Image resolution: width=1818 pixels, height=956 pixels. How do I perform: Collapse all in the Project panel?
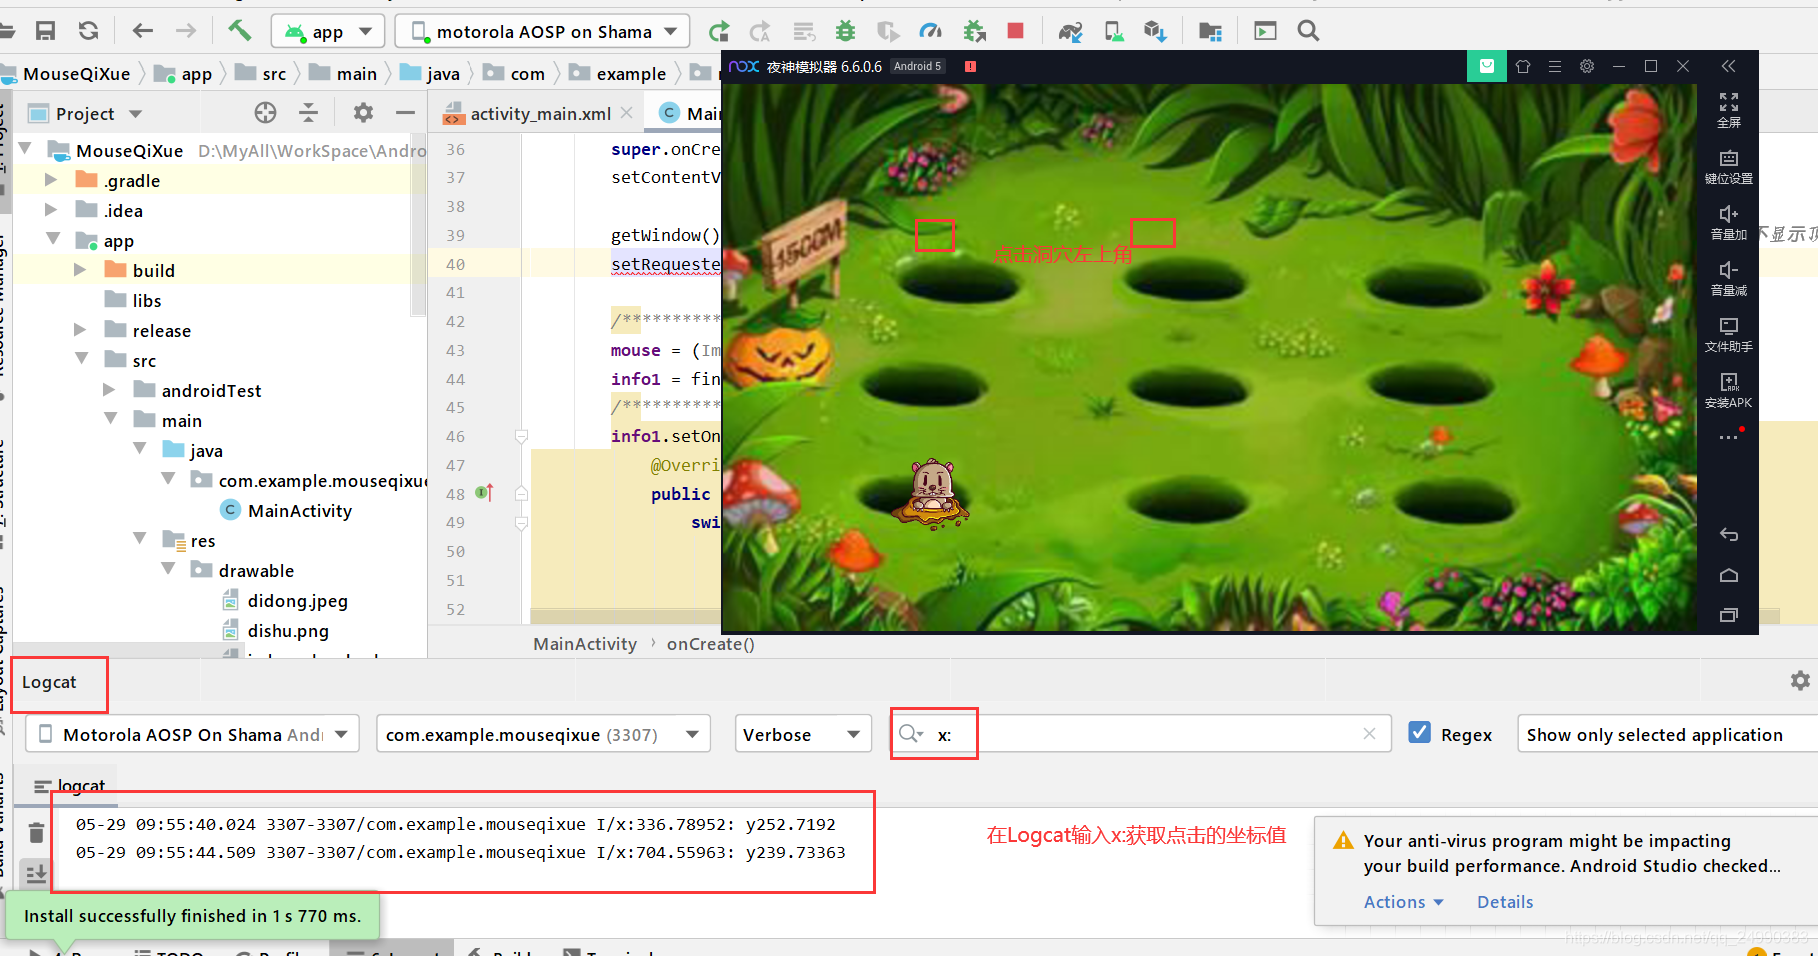click(x=309, y=113)
